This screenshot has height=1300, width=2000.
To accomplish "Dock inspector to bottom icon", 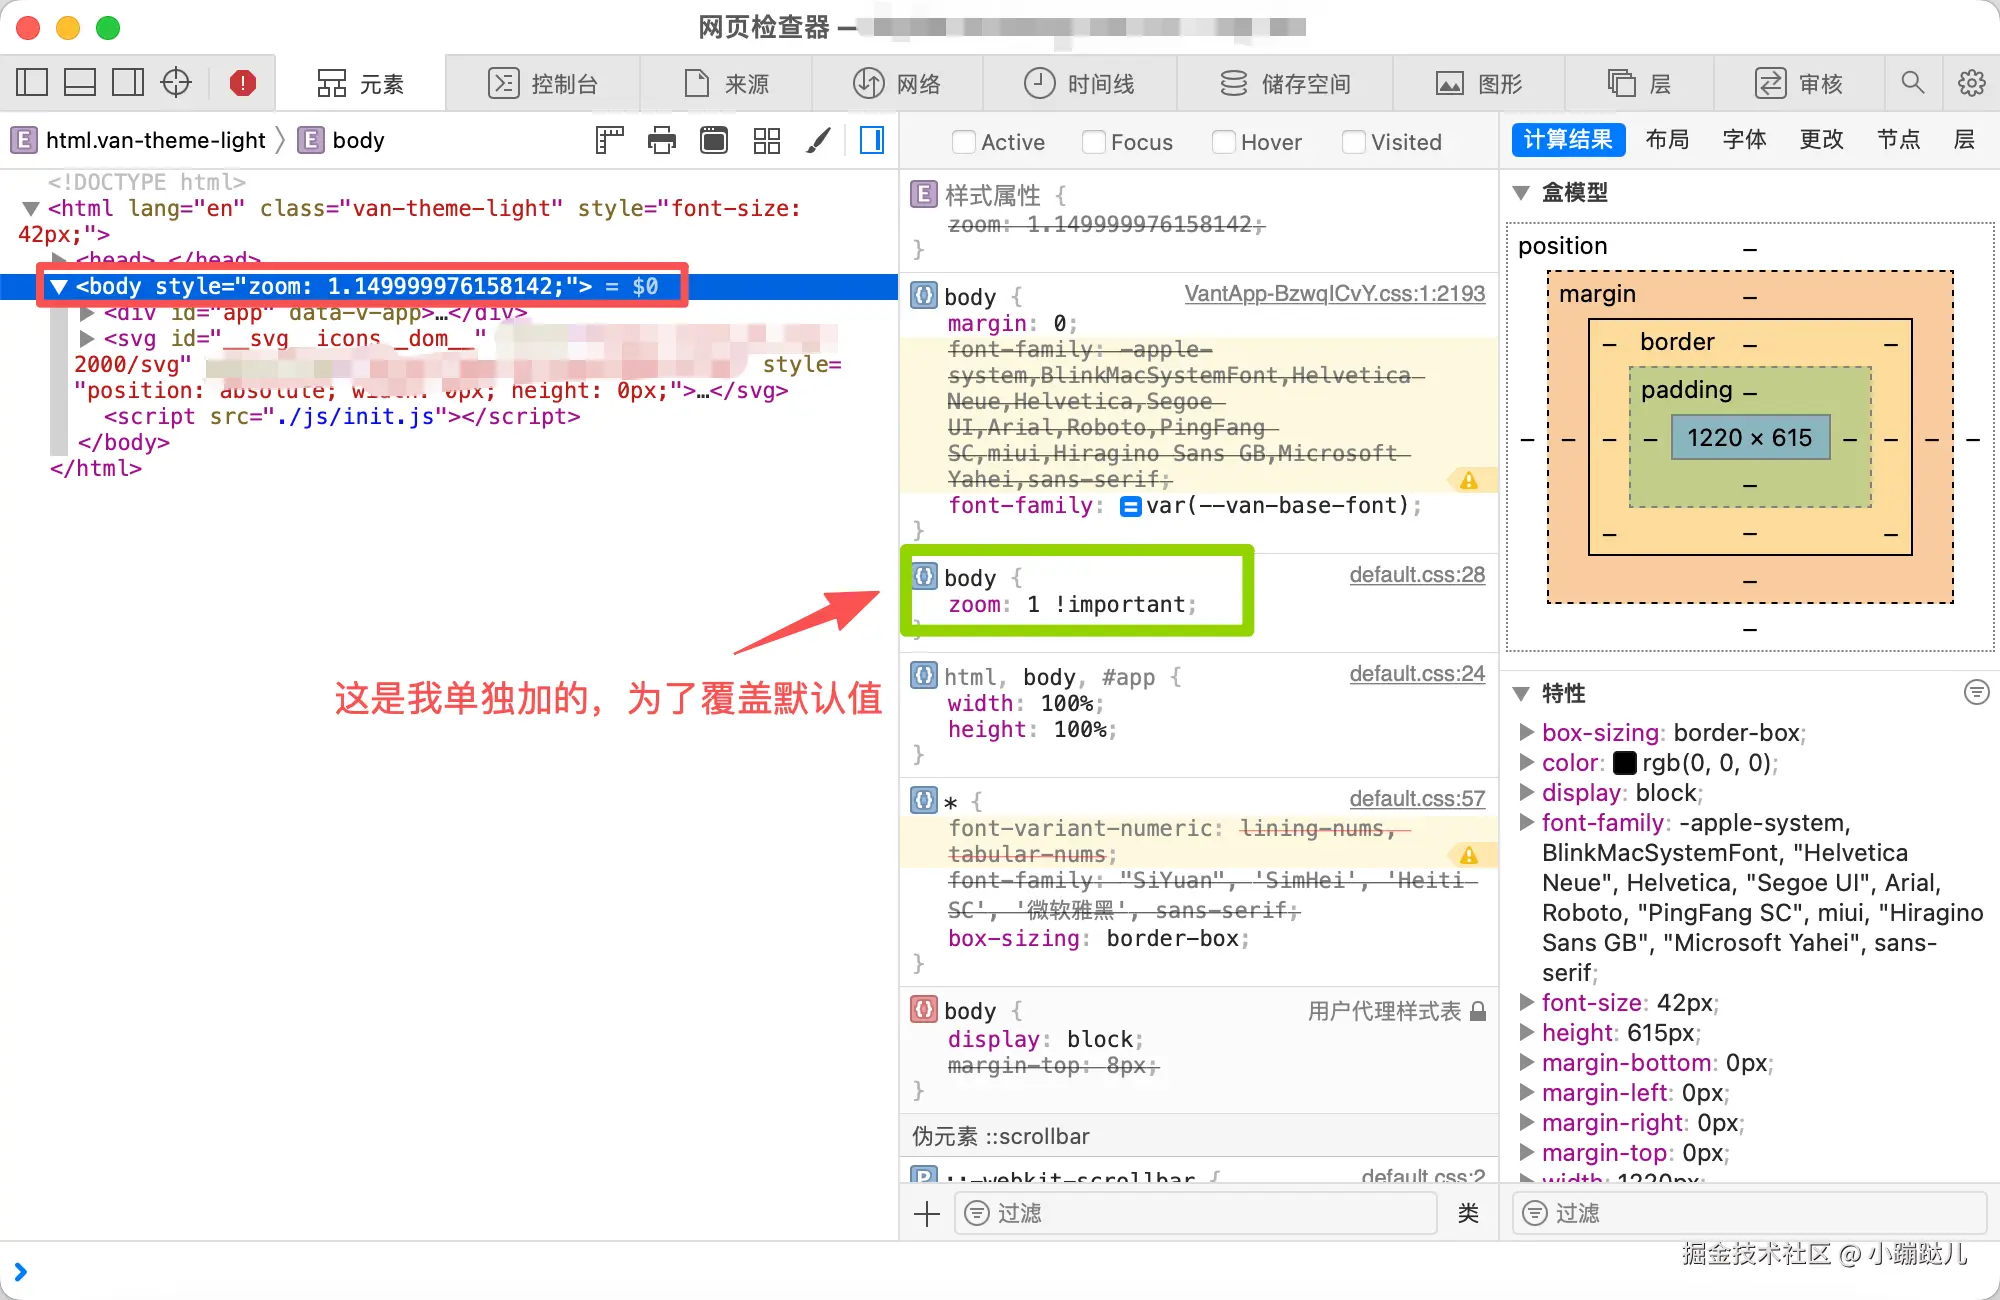I will point(80,83).
